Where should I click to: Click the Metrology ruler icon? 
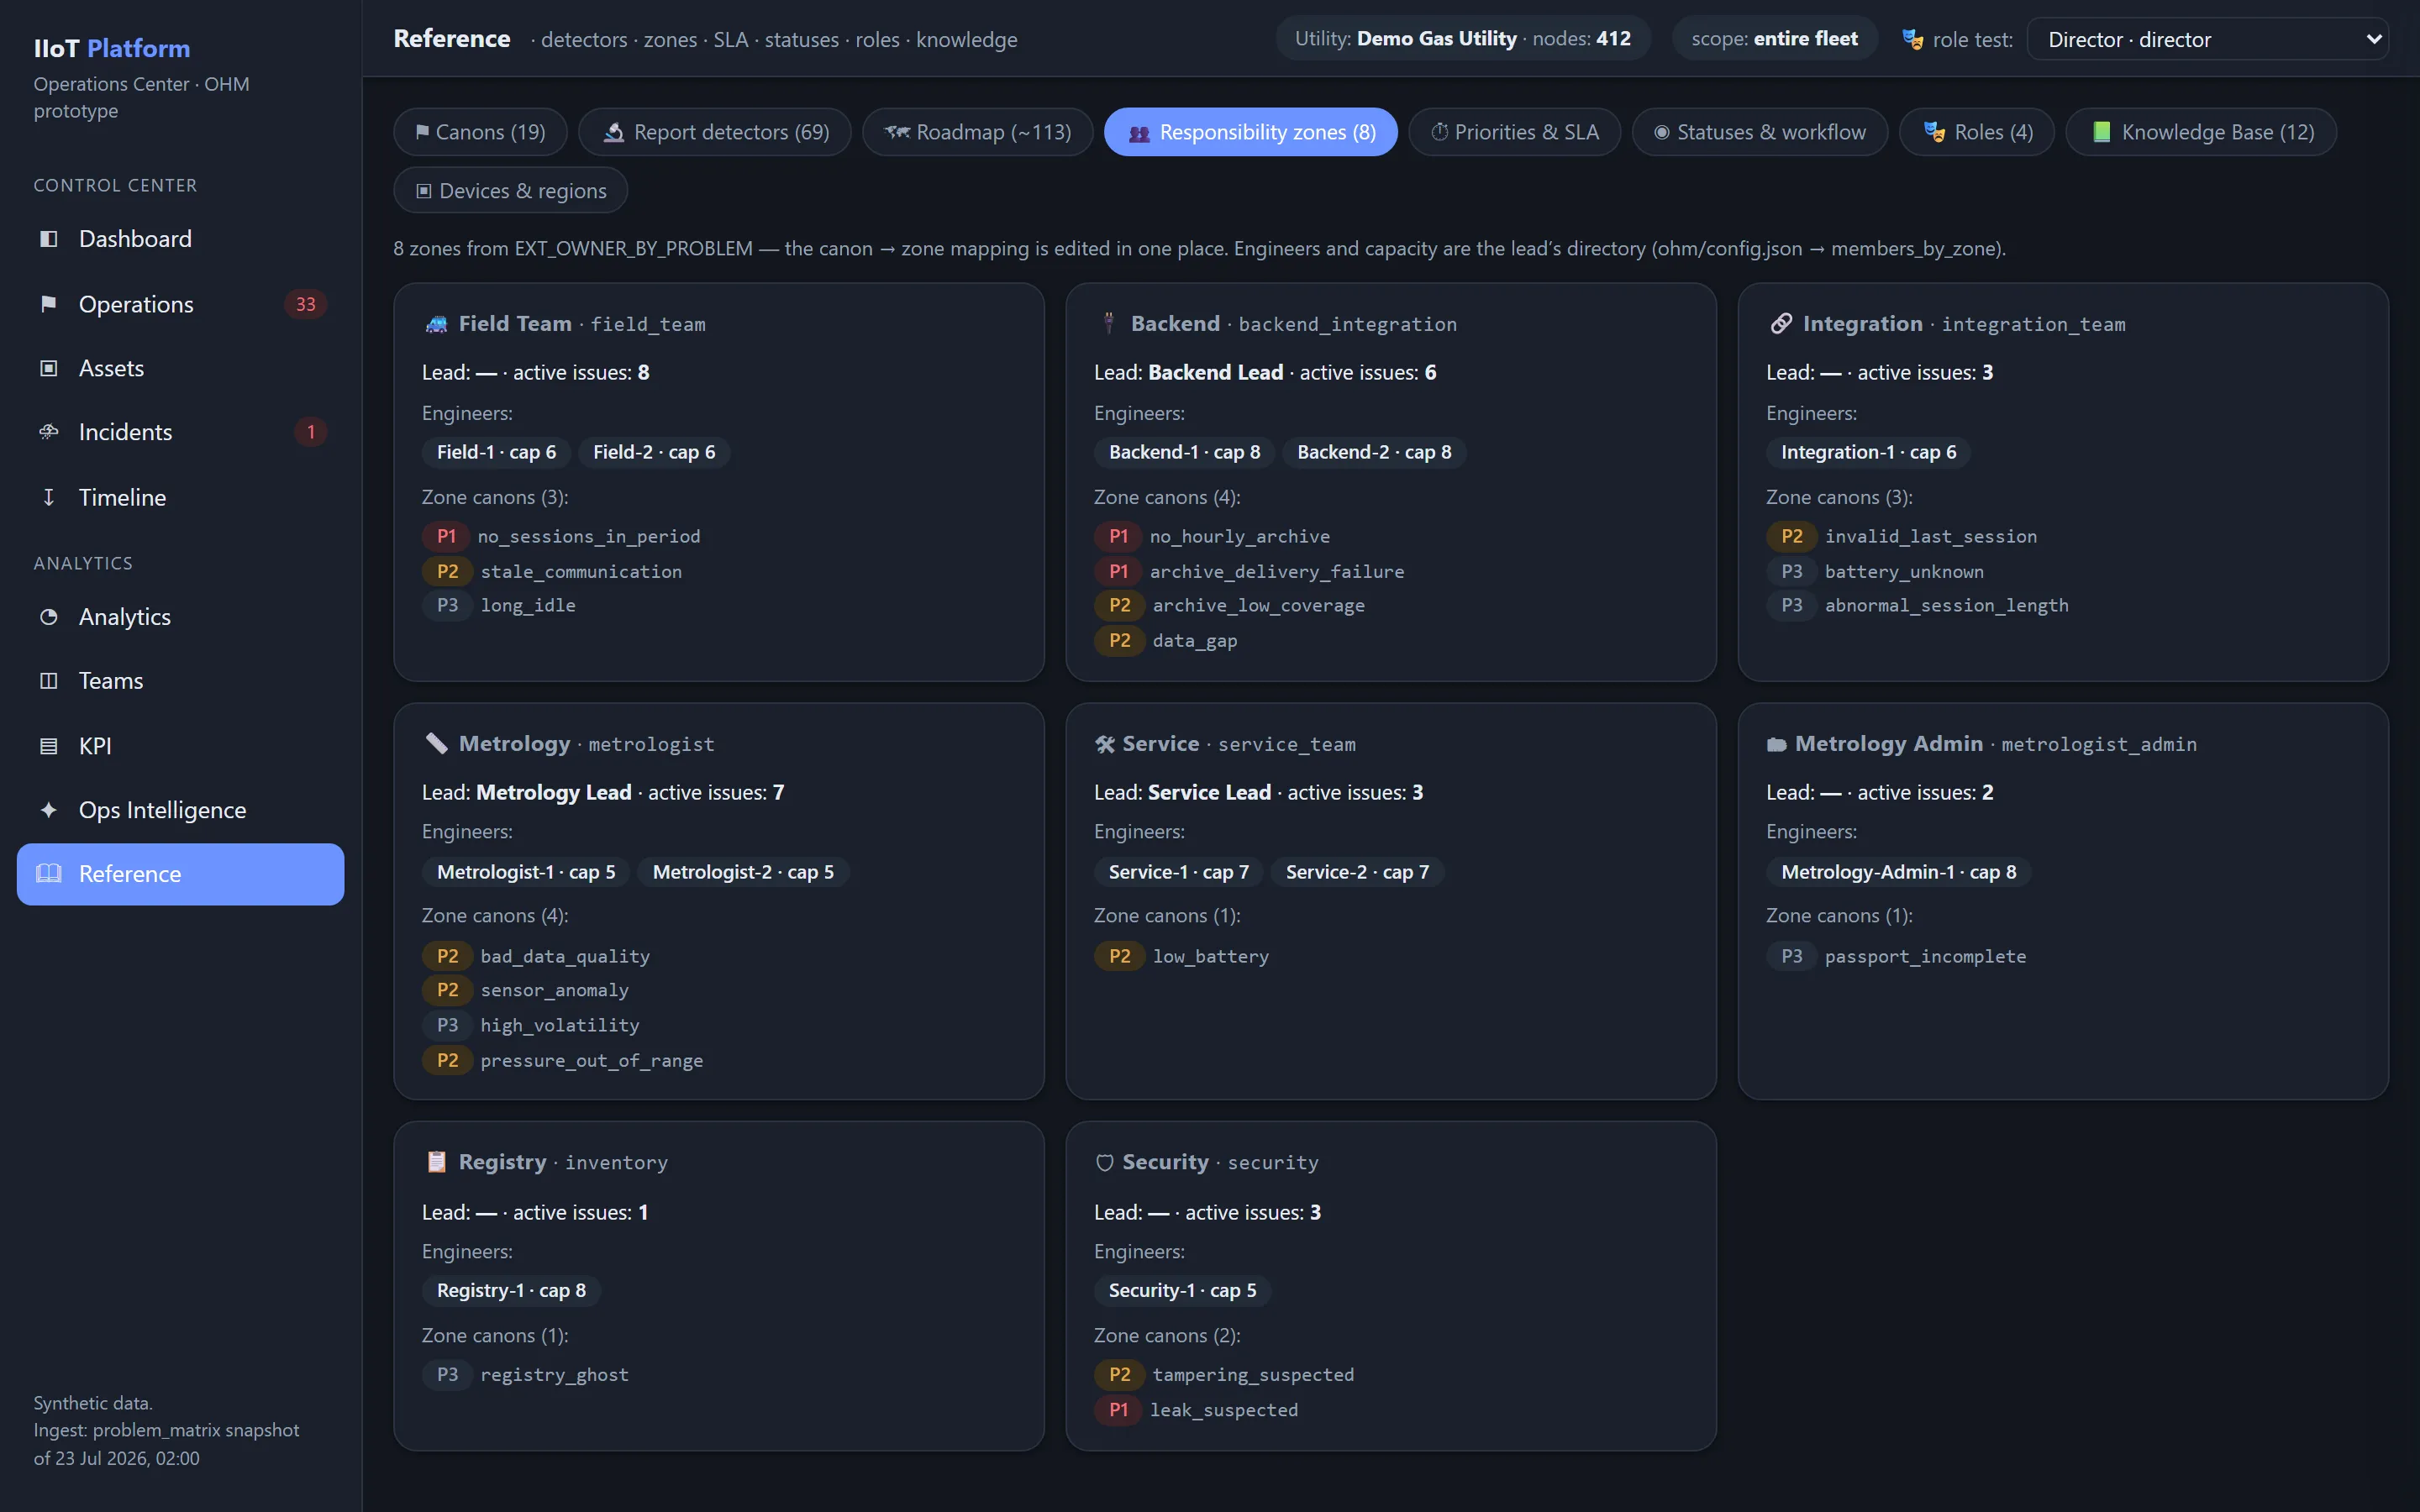click(437, 744)
